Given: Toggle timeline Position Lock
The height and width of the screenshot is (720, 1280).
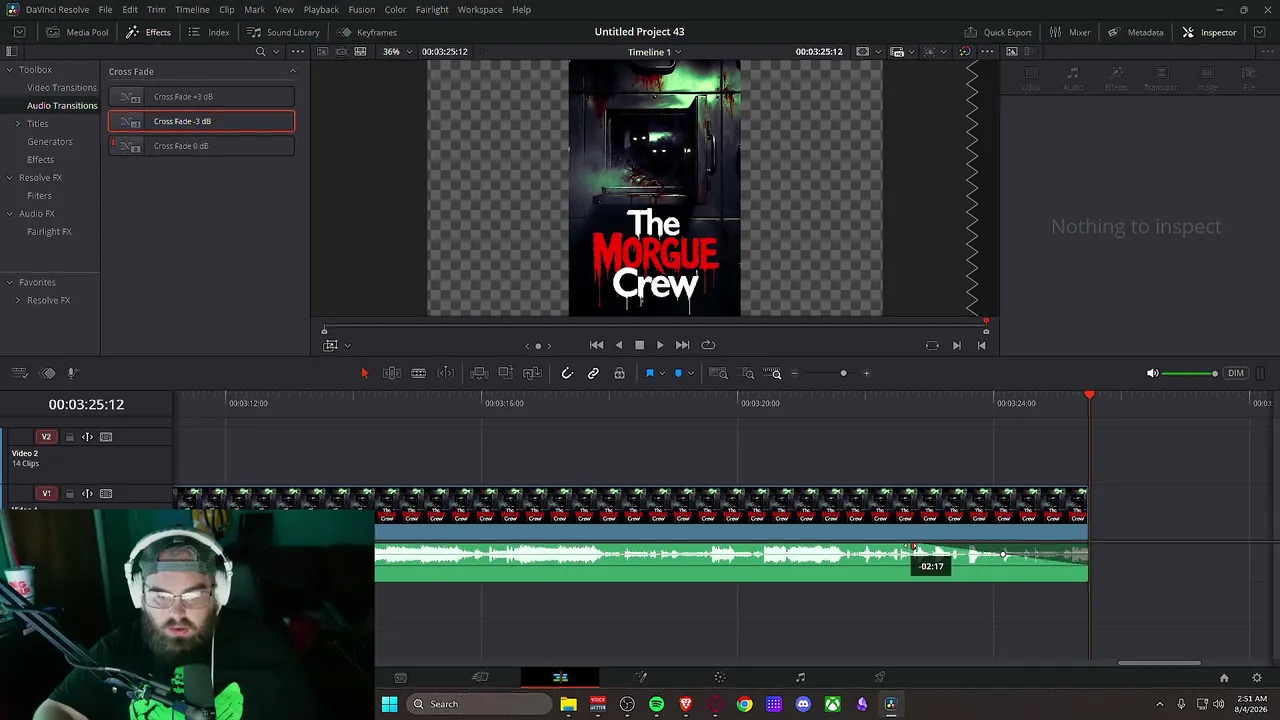Looking at the screenshot, I should click(620, 373).
